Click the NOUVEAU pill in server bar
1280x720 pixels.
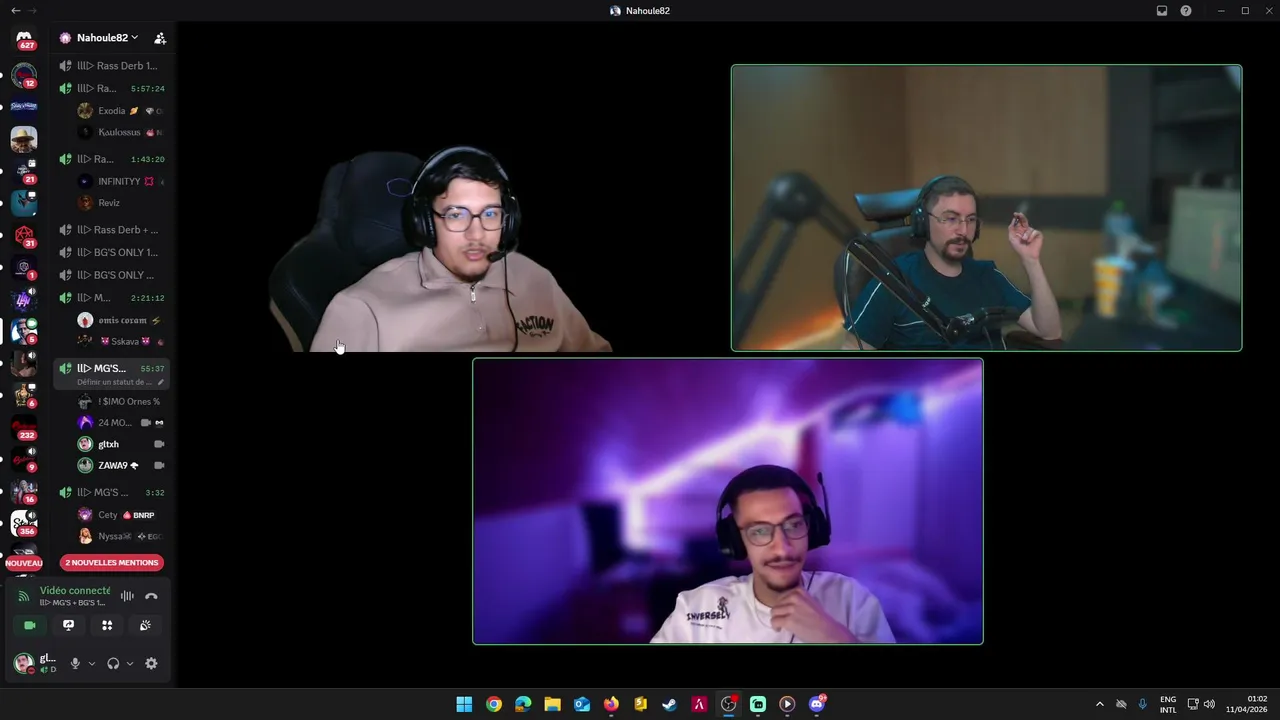(24, 563)
